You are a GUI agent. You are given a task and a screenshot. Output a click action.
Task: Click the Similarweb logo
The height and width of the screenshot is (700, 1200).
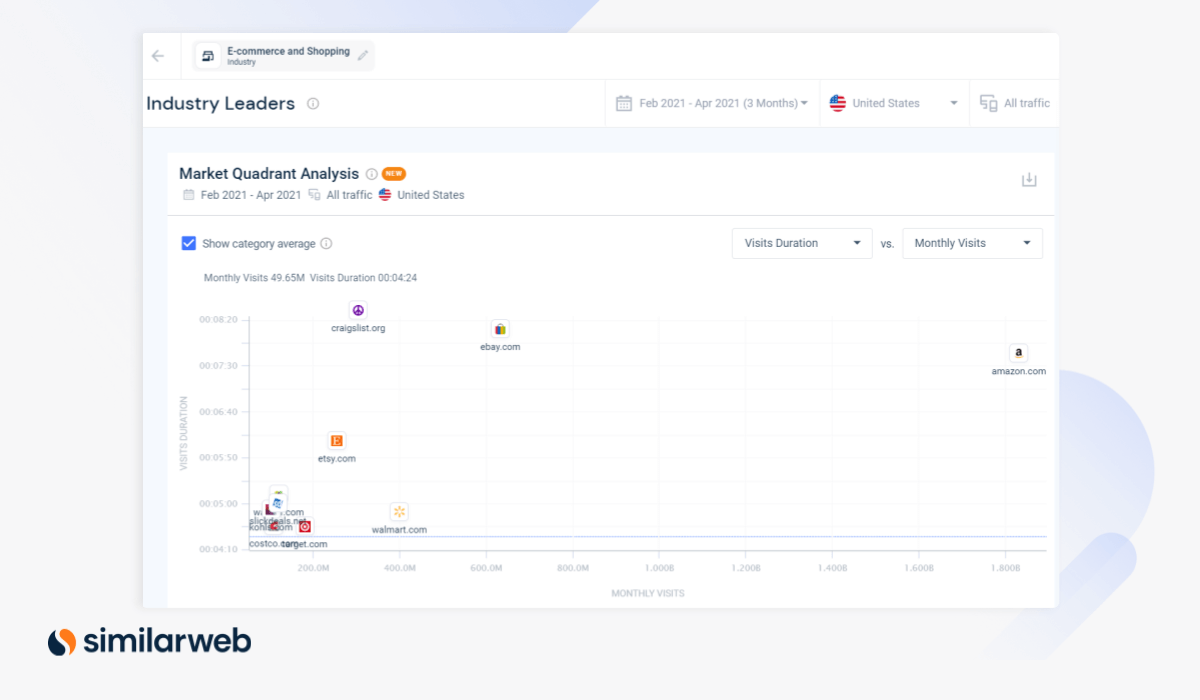(x=148, y=641)
